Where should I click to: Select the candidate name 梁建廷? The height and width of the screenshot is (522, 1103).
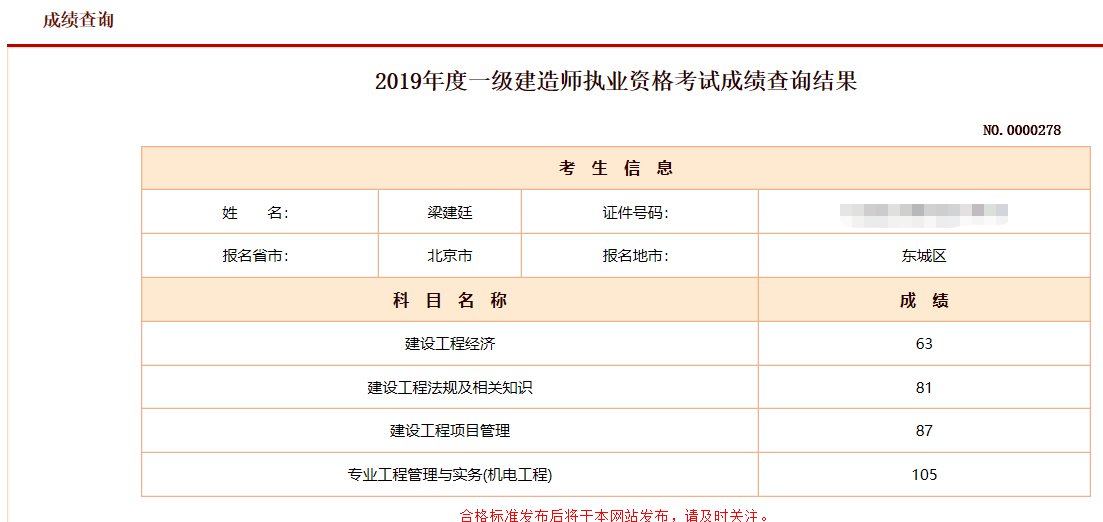click(449, 212)
